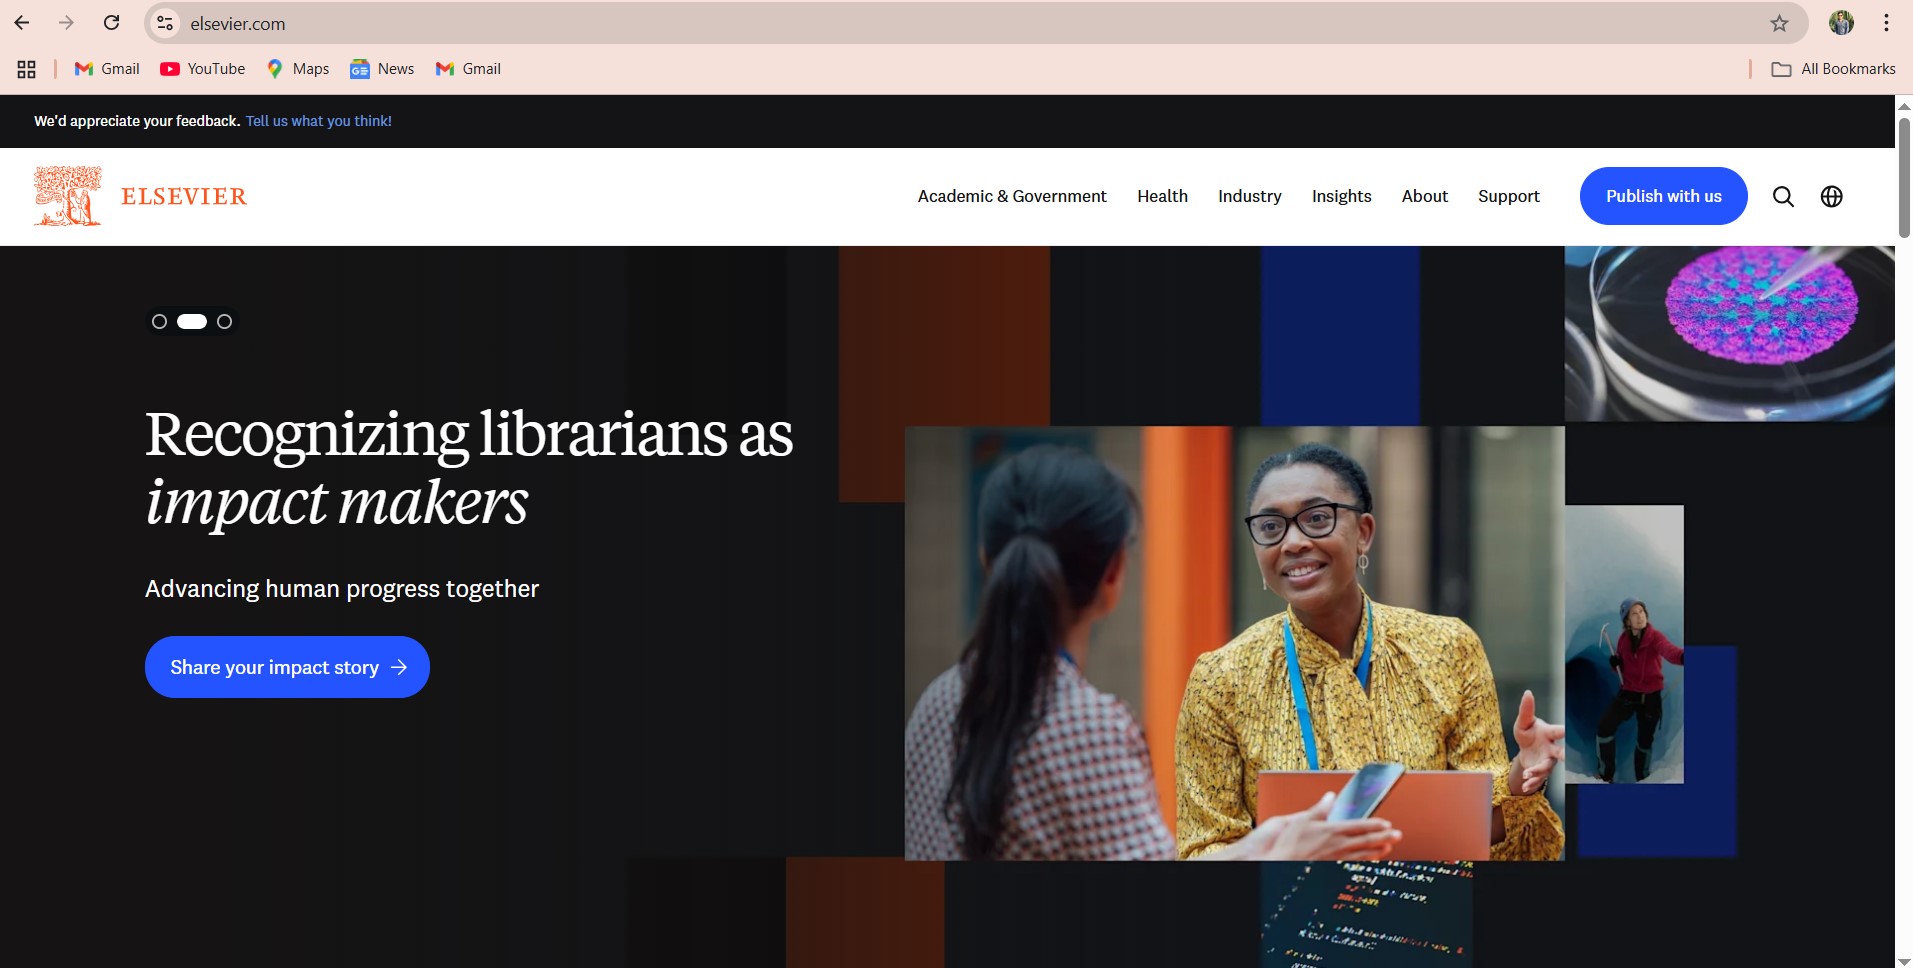Expand the Health navigation menu
Image resolution: width=1913 pixels, height=968 pixels.
[1162, 196]
